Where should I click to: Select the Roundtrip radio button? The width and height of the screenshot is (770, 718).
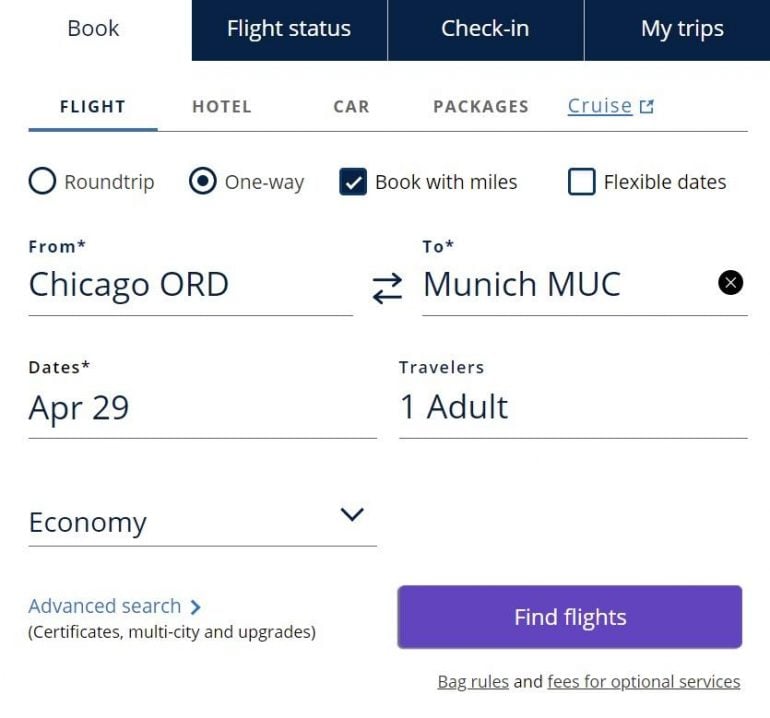pos(42,182)
